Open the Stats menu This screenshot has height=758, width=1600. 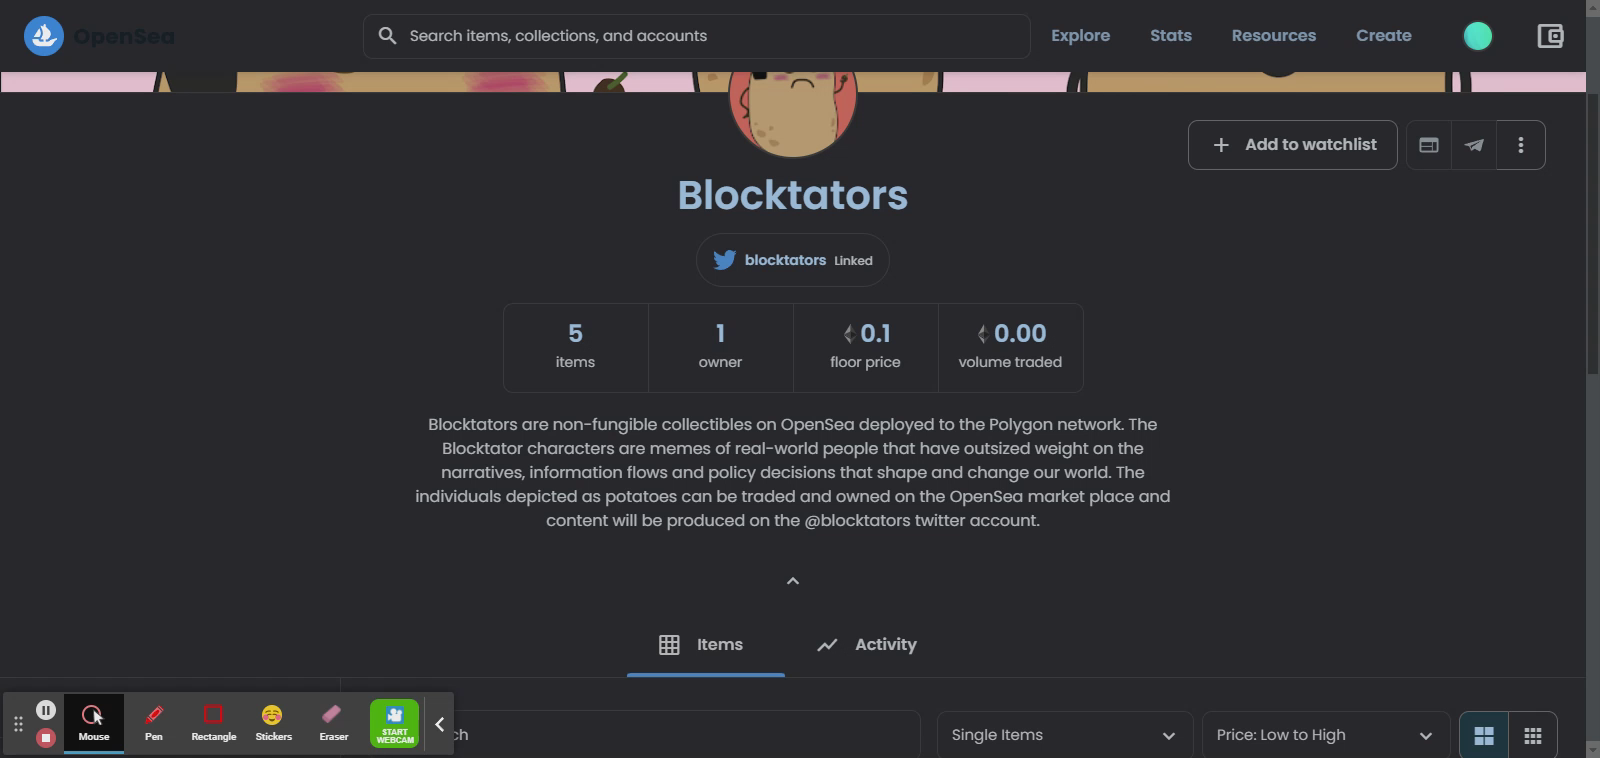[x=1171, y=36]
